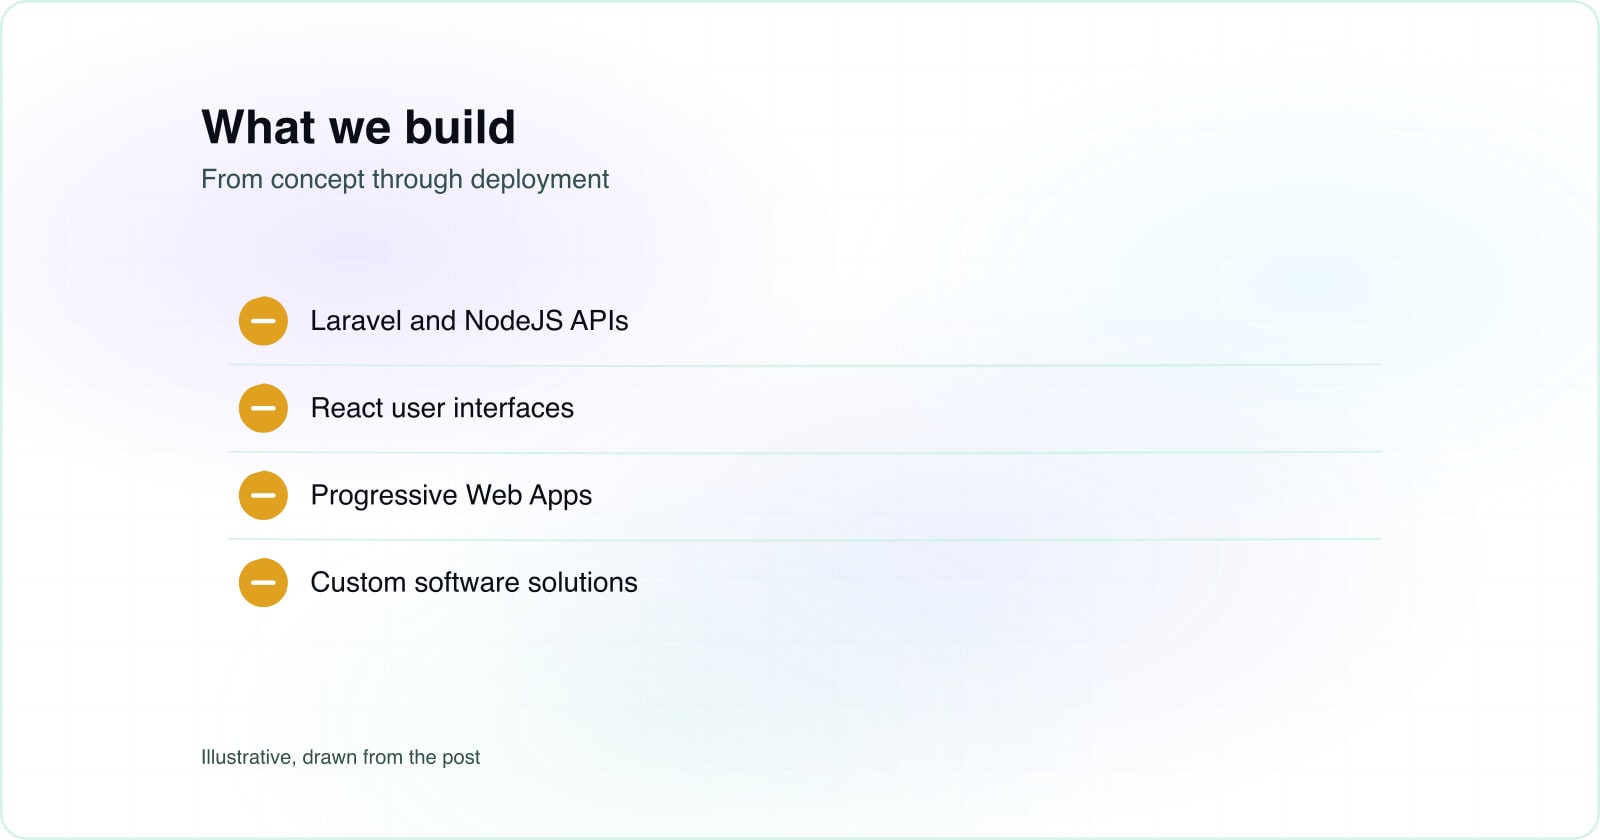
Task: Select the text 'Progressive Web Apps'
Action: [451, 496]
